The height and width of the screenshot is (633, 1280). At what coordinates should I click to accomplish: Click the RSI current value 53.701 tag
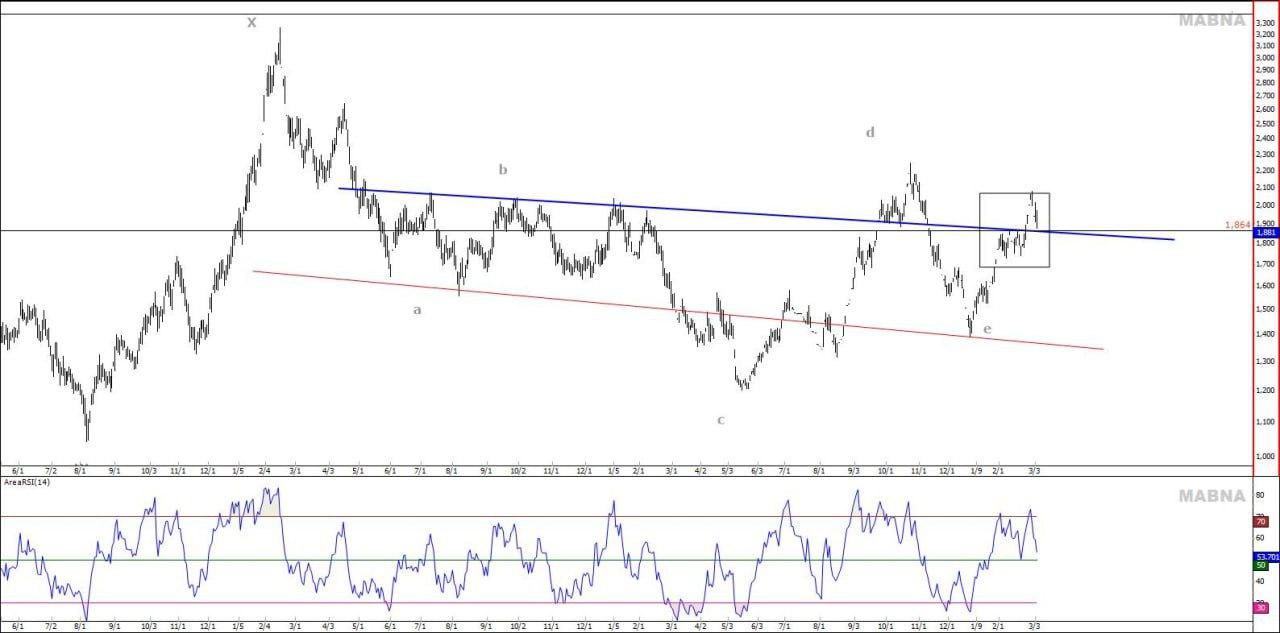coord(1265,555)
